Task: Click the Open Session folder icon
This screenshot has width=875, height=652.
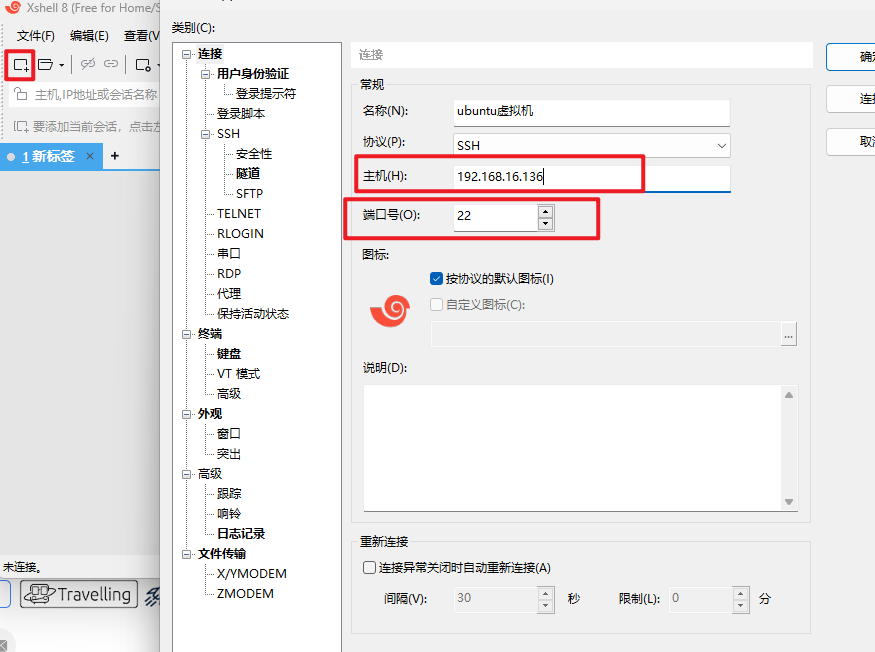Action: (x=46, y=65)
